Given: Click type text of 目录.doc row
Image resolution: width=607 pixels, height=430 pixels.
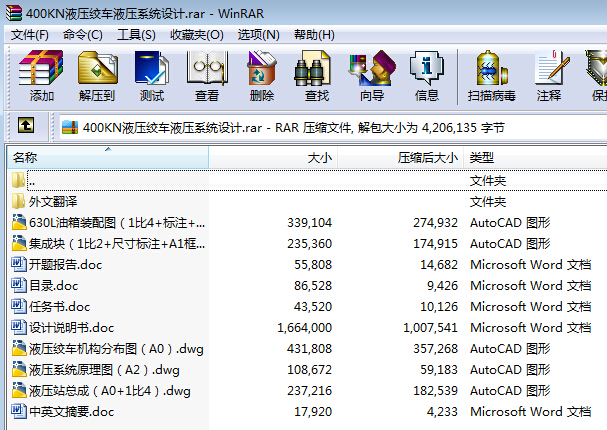Looking at the screenshot, I should pyautogui.click(x=530, y=286).
